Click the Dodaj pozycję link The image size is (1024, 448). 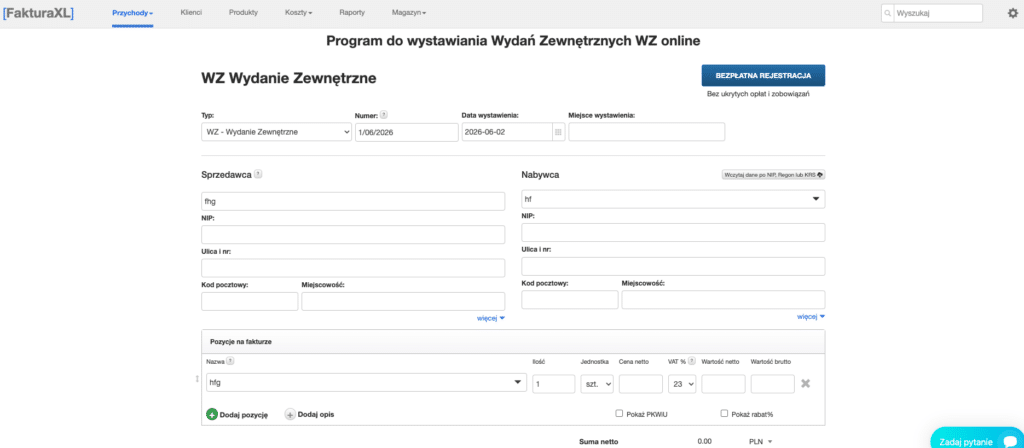pos(244,415)
